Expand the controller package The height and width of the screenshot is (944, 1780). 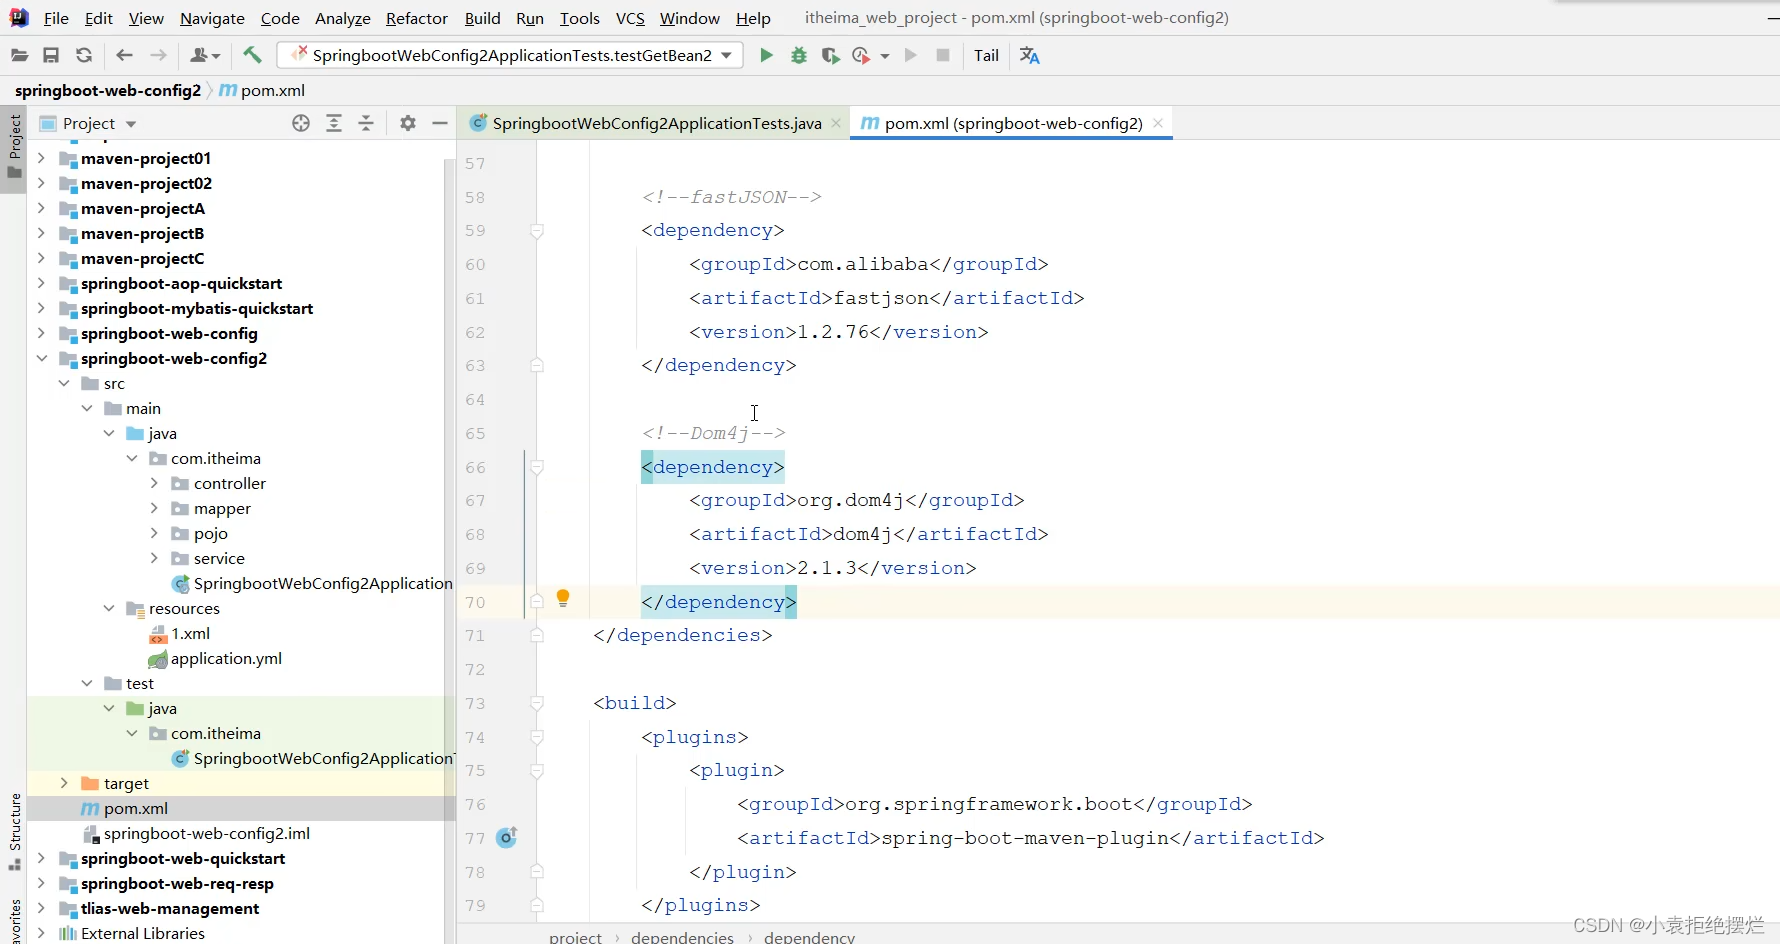point(154,483)
